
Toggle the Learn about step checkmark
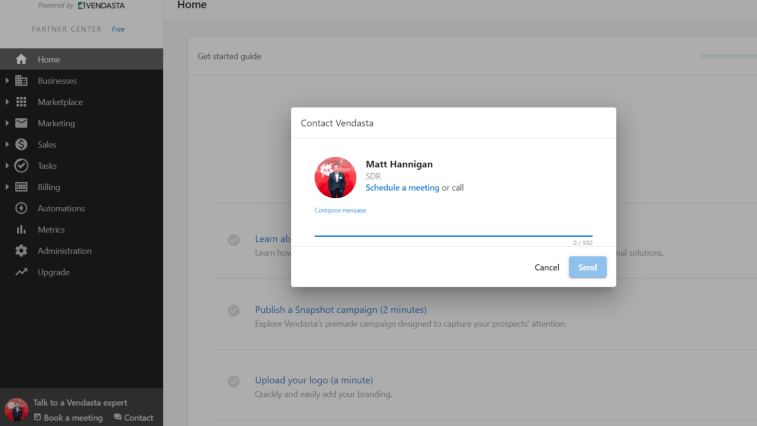(234, 240)
